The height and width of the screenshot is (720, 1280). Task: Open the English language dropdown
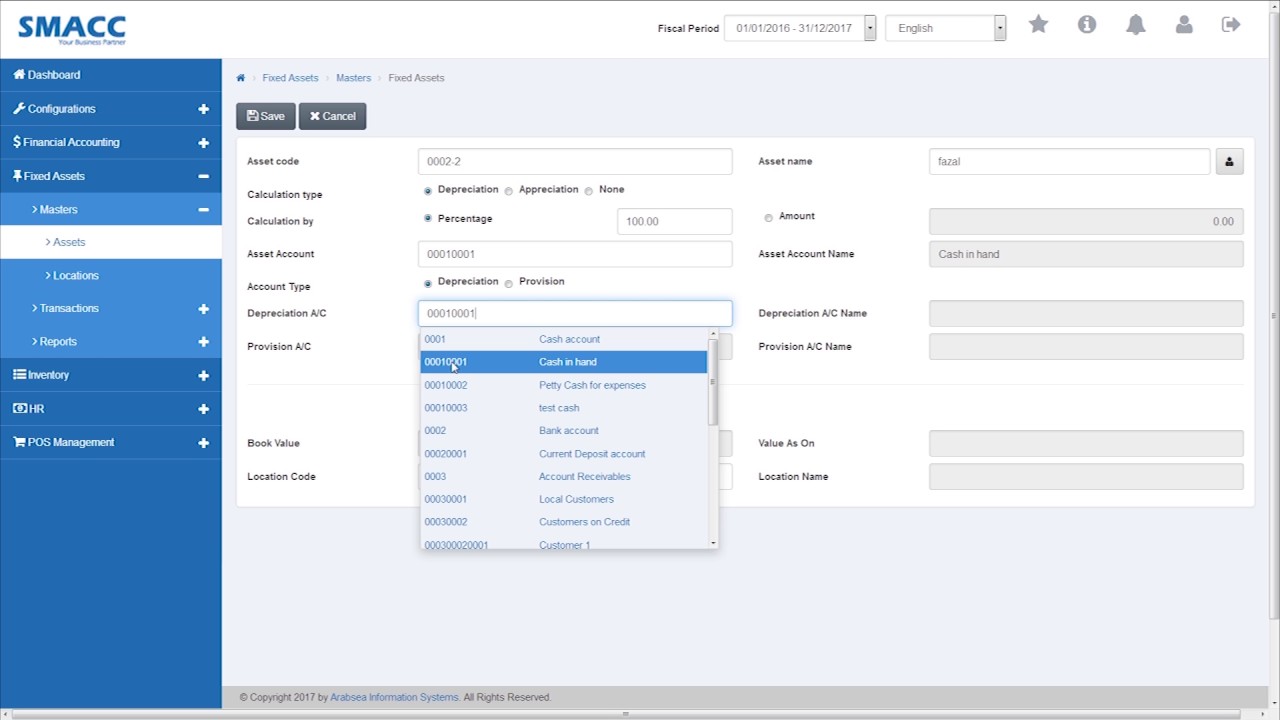(x=946, y=28)
